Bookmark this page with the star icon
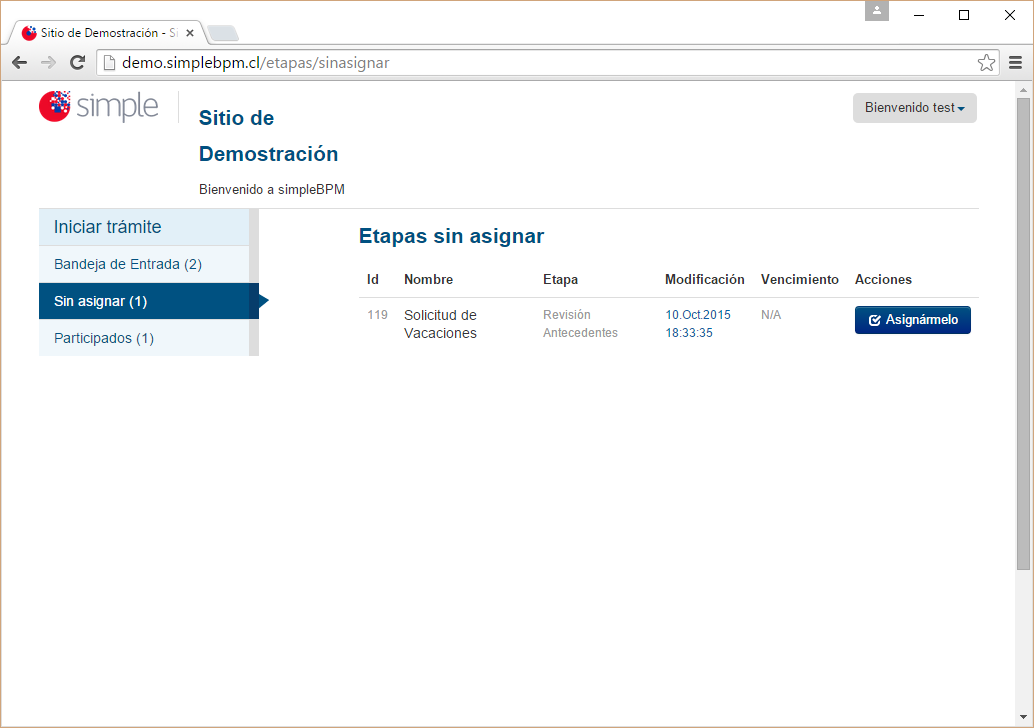Screen dimensions: 1034x728 click(986, 63)
